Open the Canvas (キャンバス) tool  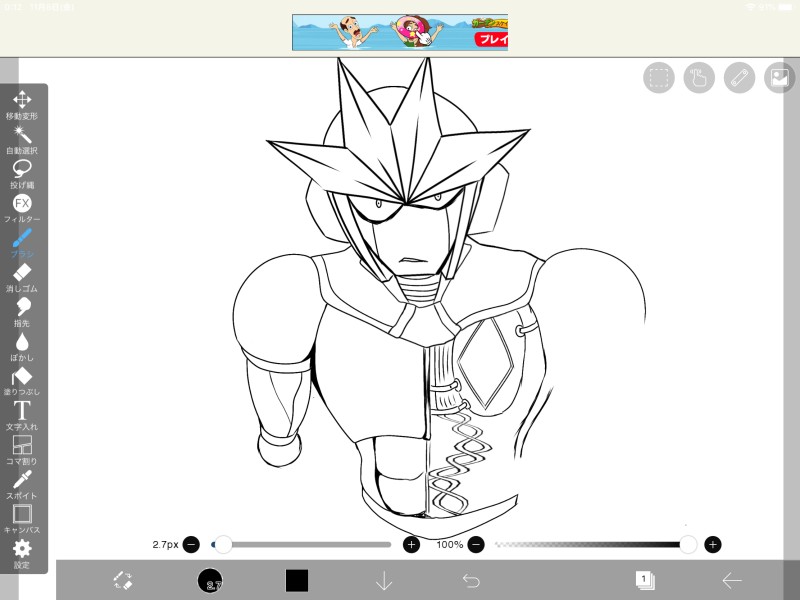coord(22,518)
